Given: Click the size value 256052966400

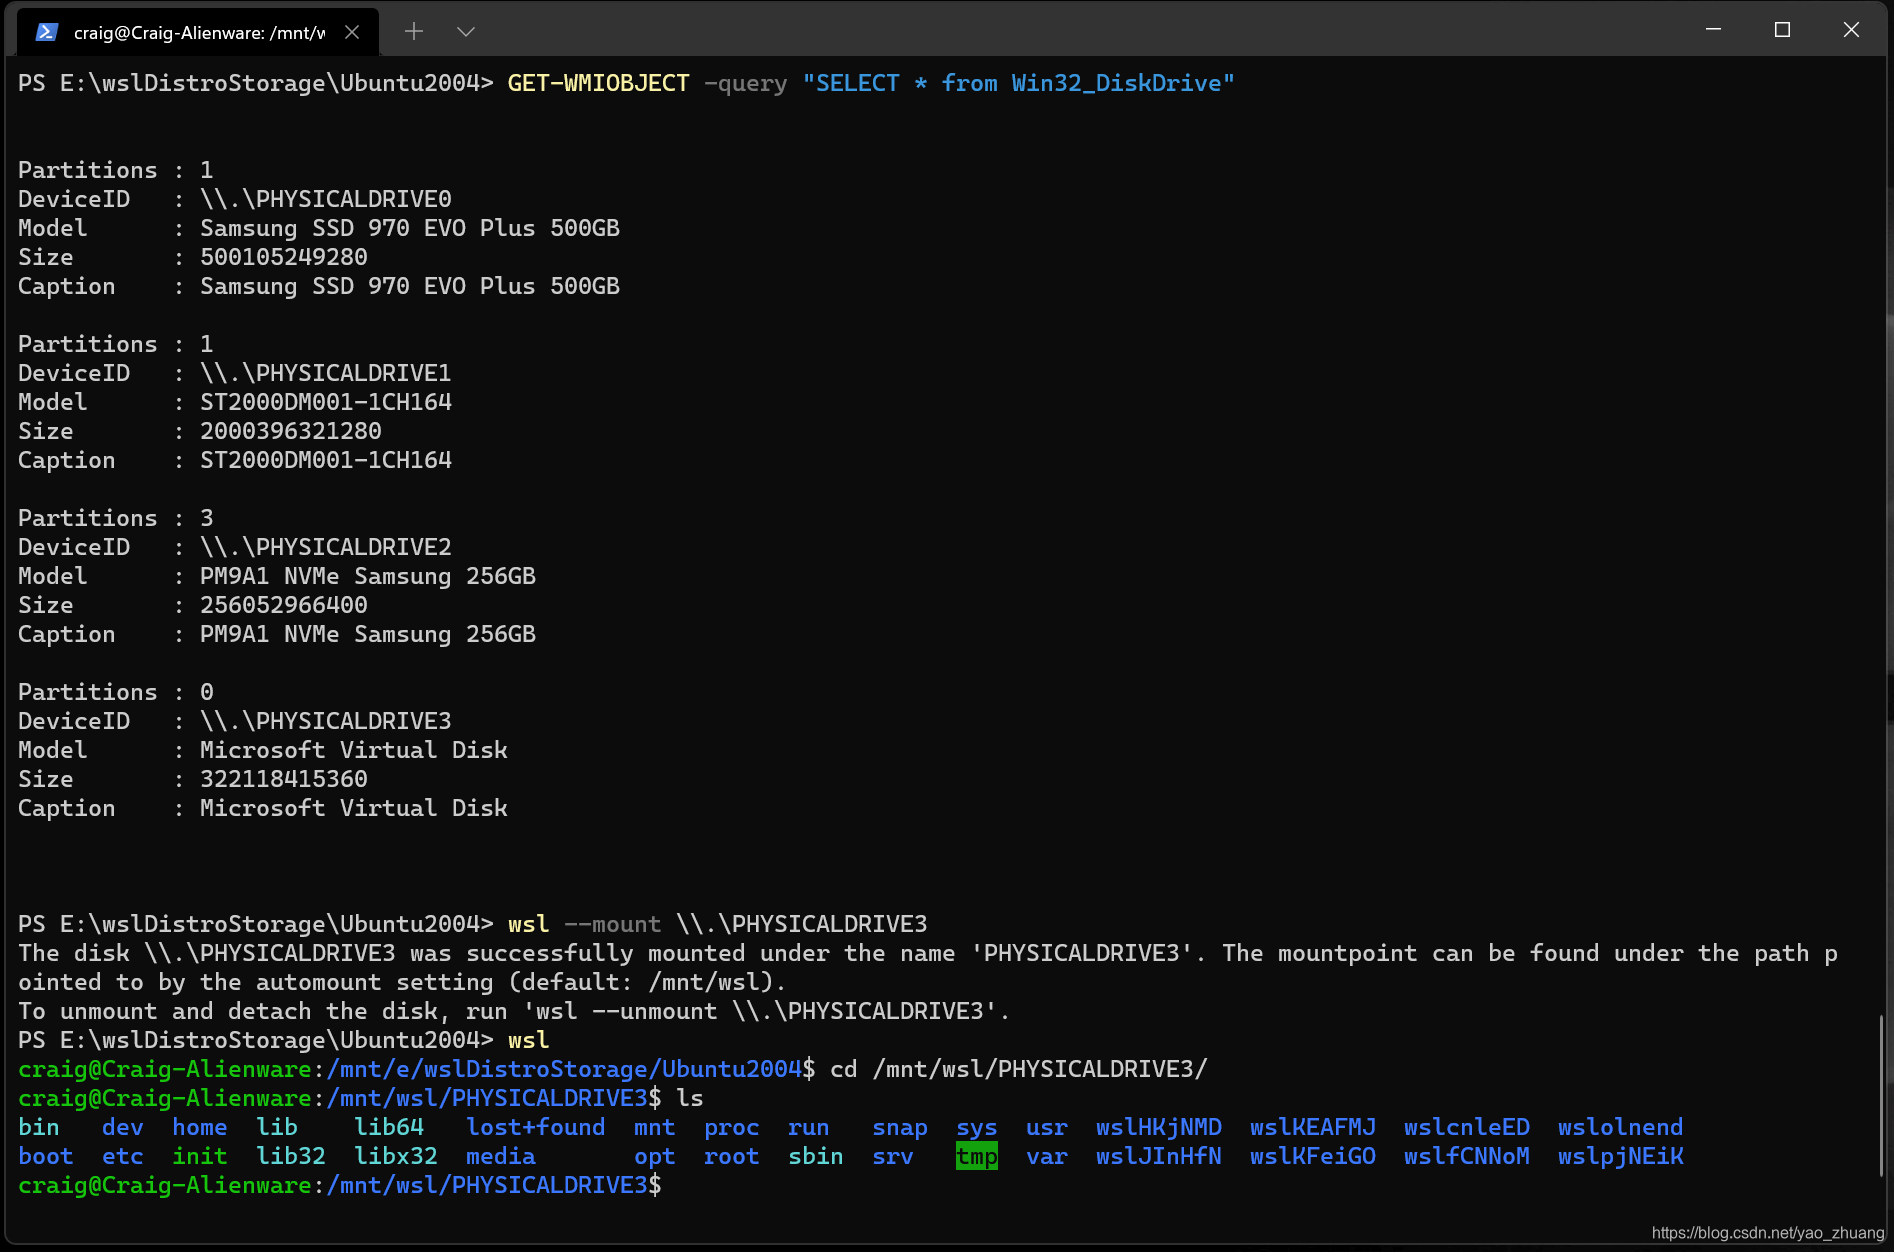Looking at the screenshot, I should [284, 605].
